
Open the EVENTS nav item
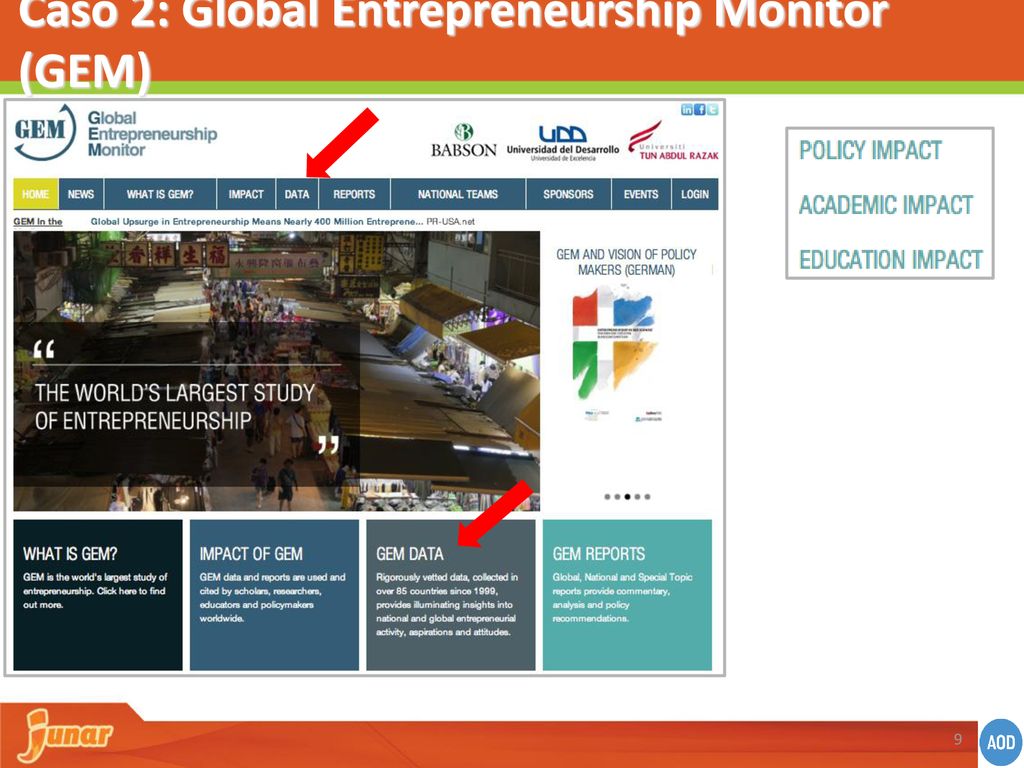641,194
